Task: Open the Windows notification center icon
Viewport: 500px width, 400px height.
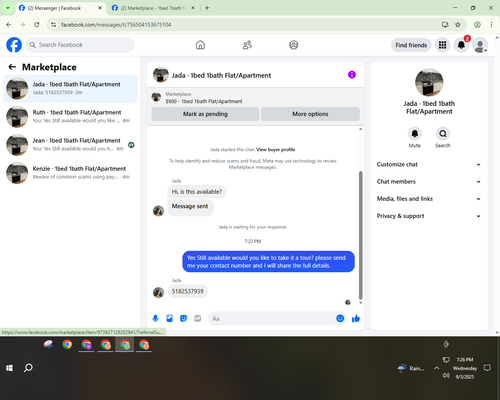Action: click(487, 368)
